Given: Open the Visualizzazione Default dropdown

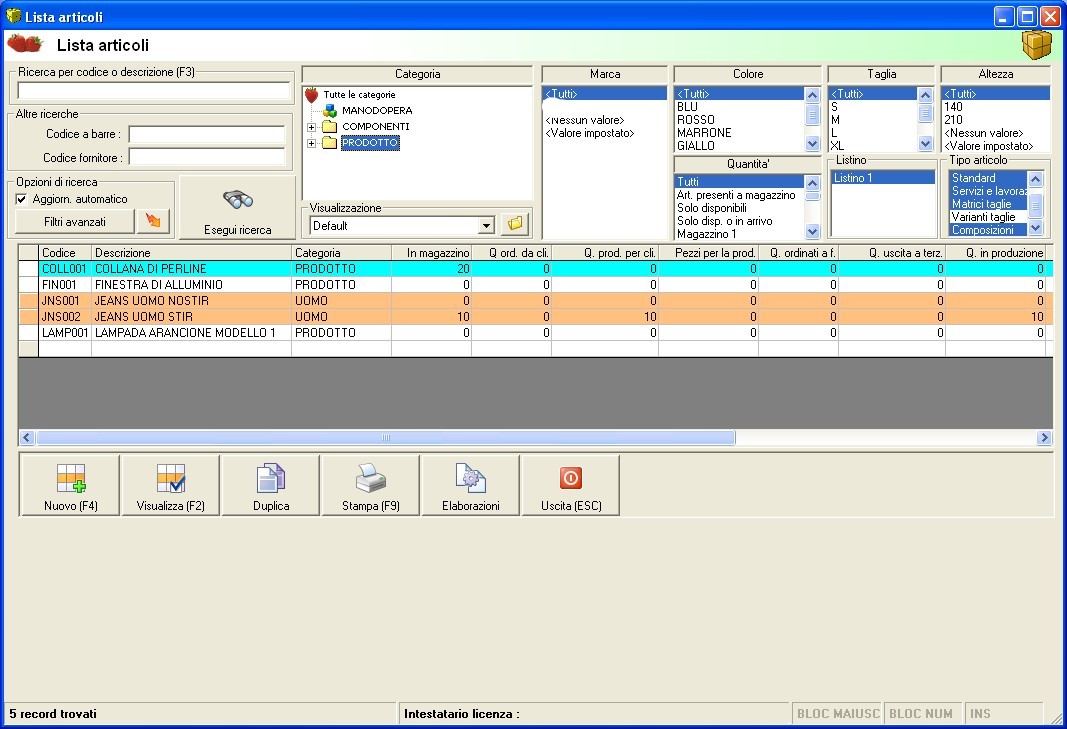Looking at the screenshot, I should tap(486, 226).
